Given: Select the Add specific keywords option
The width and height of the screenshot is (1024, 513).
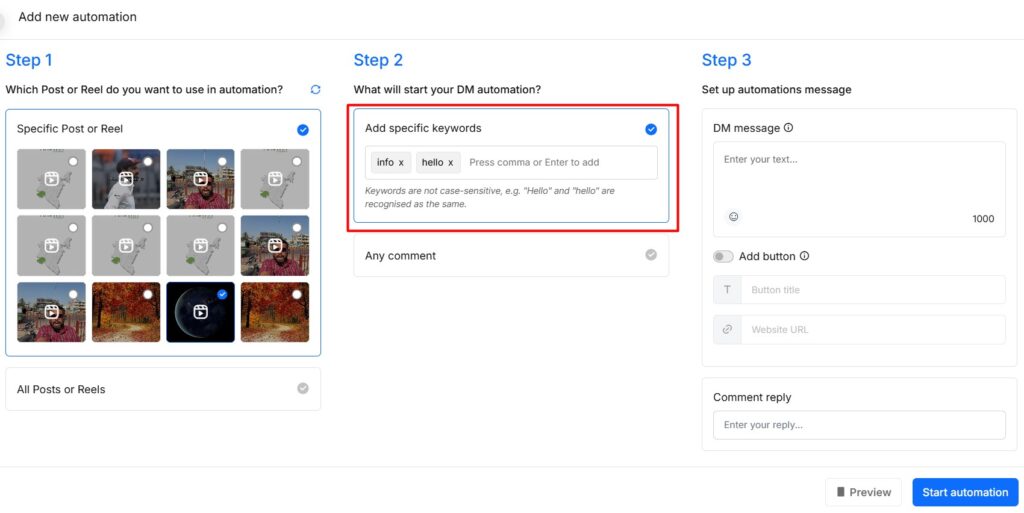Looking at the screenshot, I should point(651,129).
